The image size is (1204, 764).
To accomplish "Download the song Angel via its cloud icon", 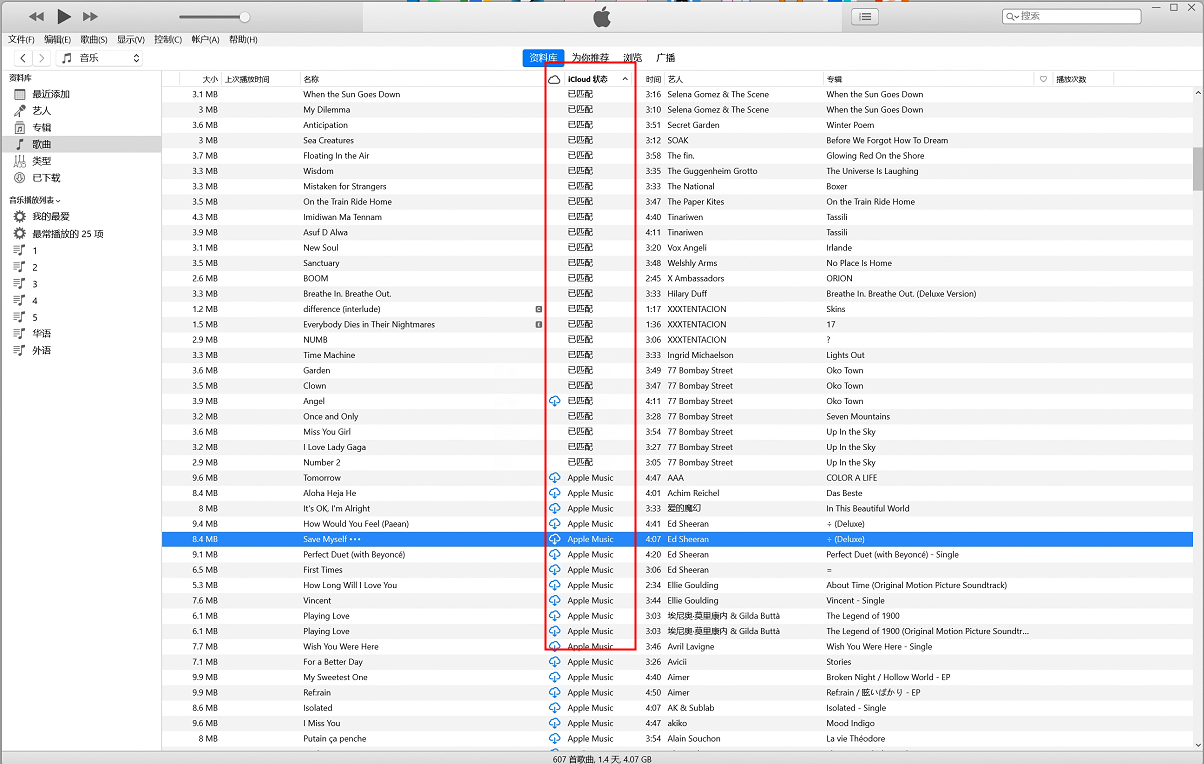I will 554,401.
